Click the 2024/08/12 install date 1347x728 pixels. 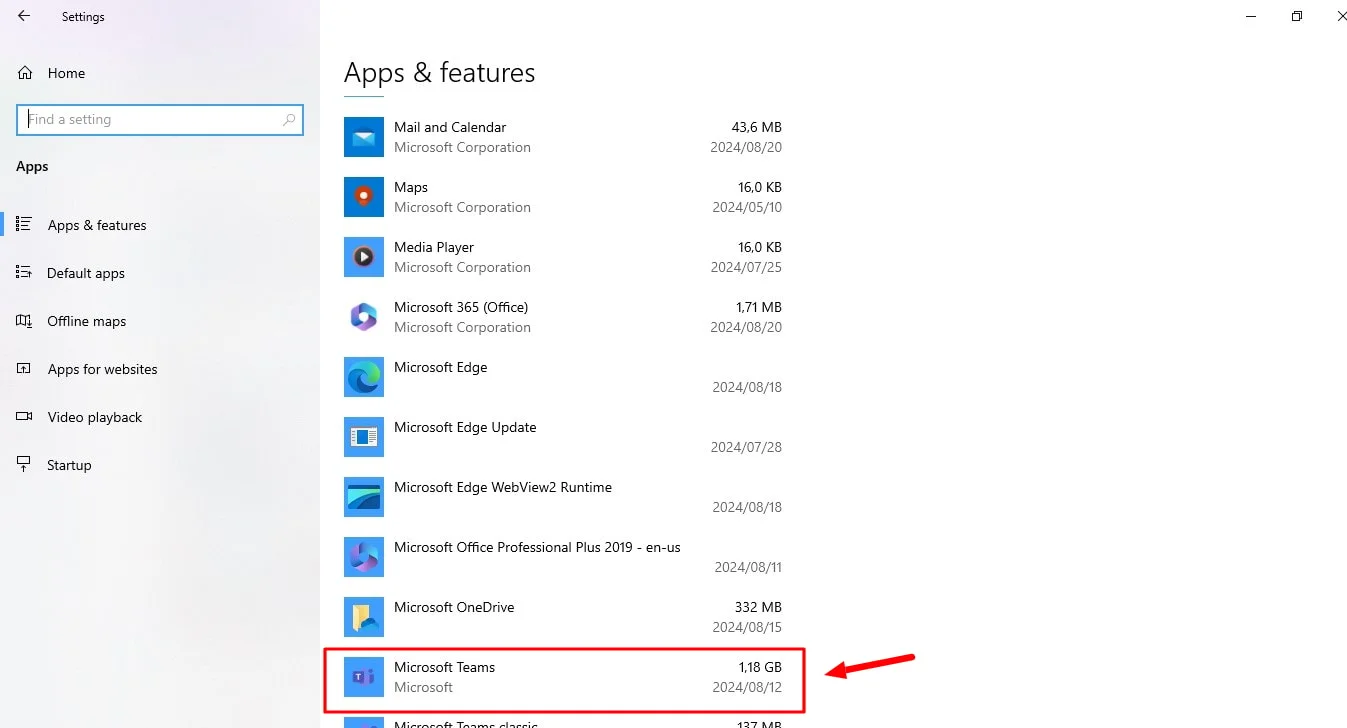[747, 687]
